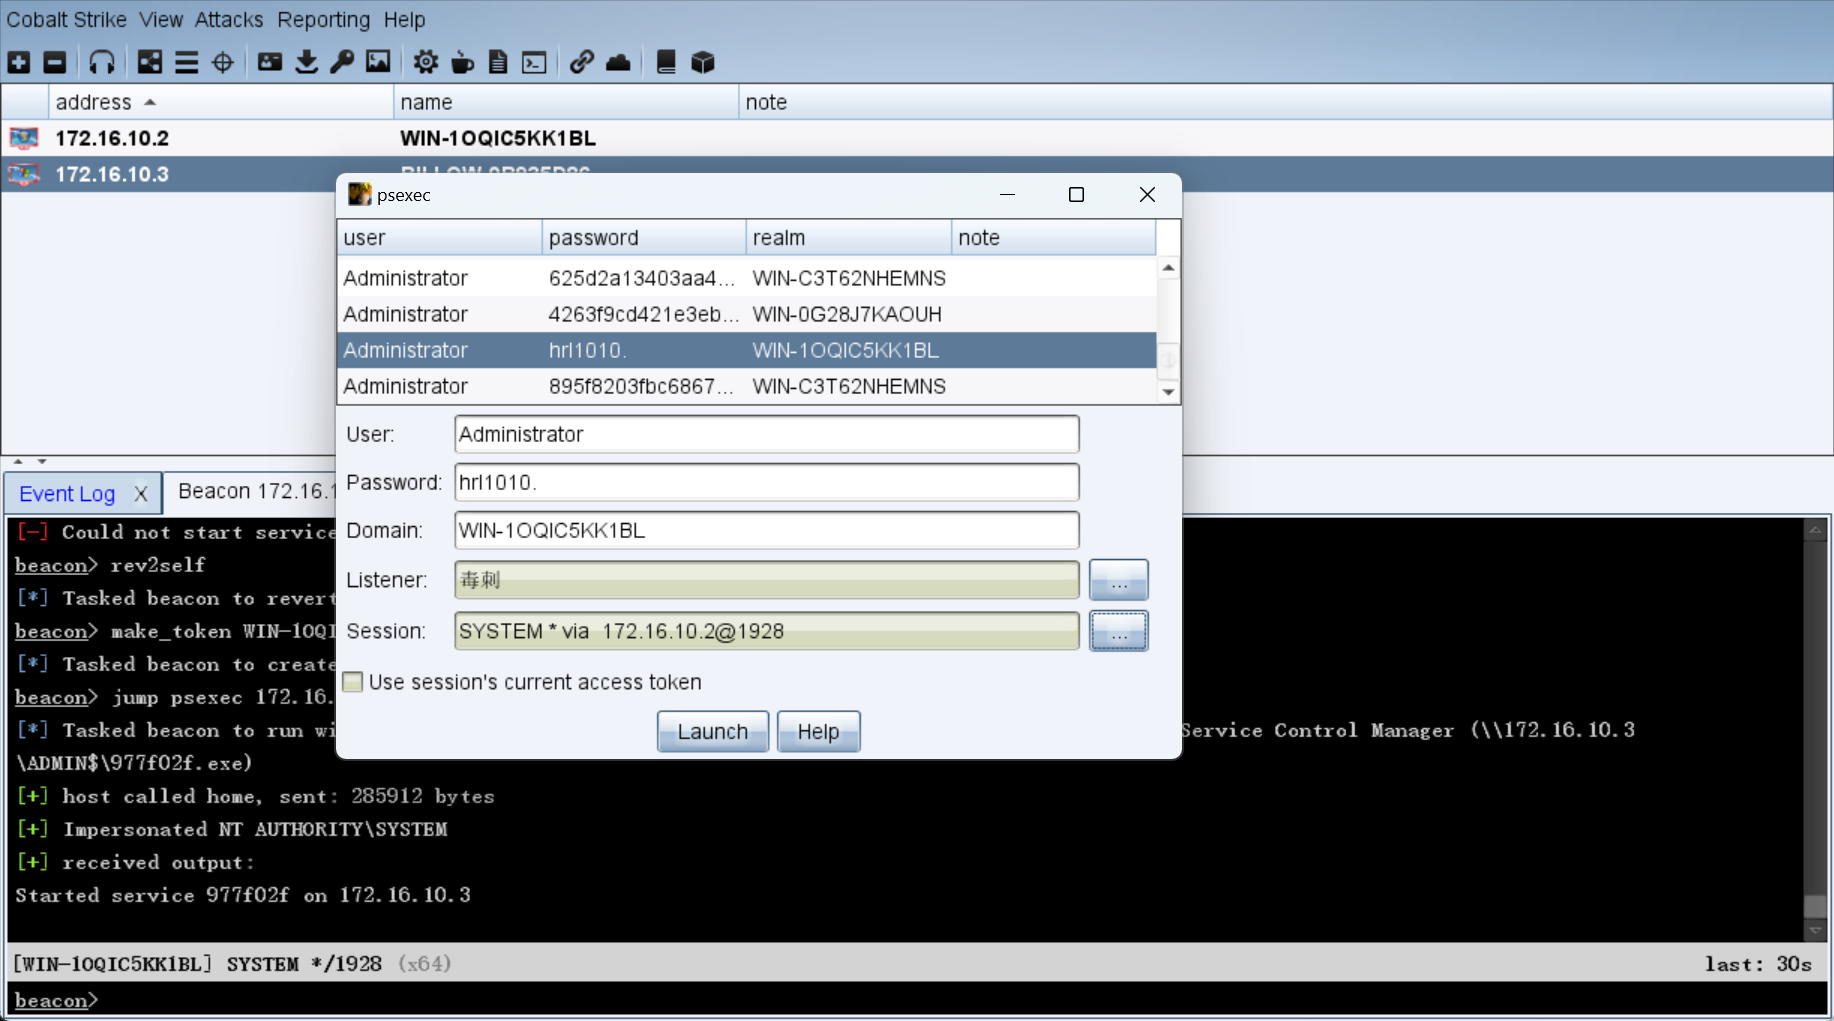Image resolution: width=1834 pixels, height=1021 pixels.
Task: Open the Attacks menu
Action: (x=229, y=19)
